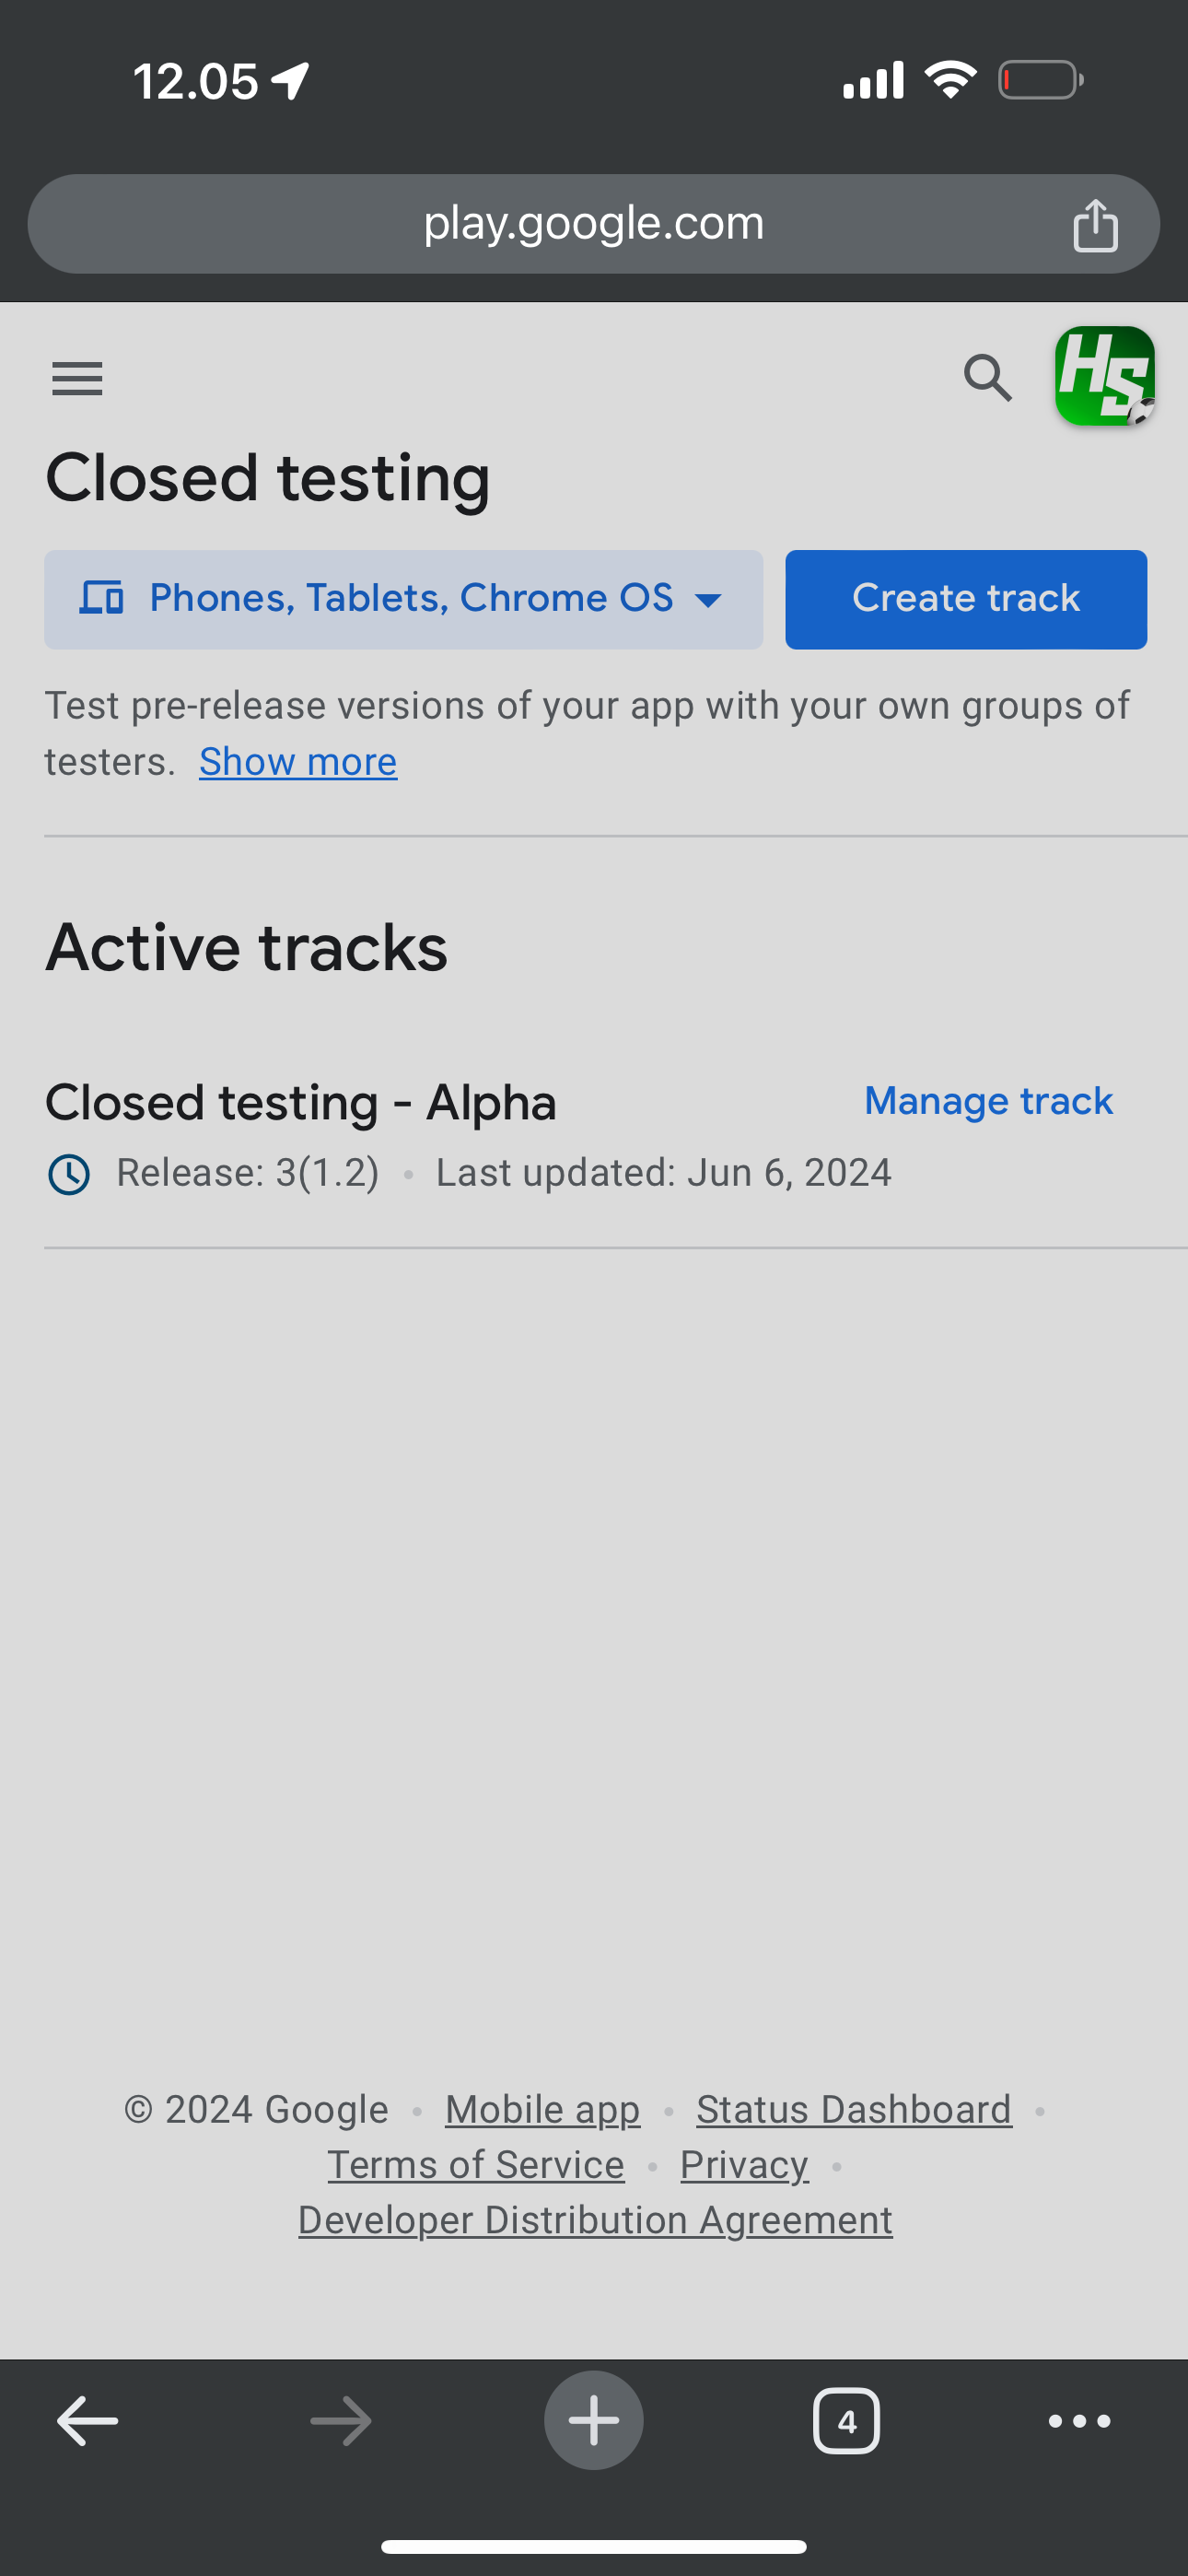Expand Phones, Tablets, Chrome OS dropdown
This screenshot has width=1188, height=2576.
[403, 599]
